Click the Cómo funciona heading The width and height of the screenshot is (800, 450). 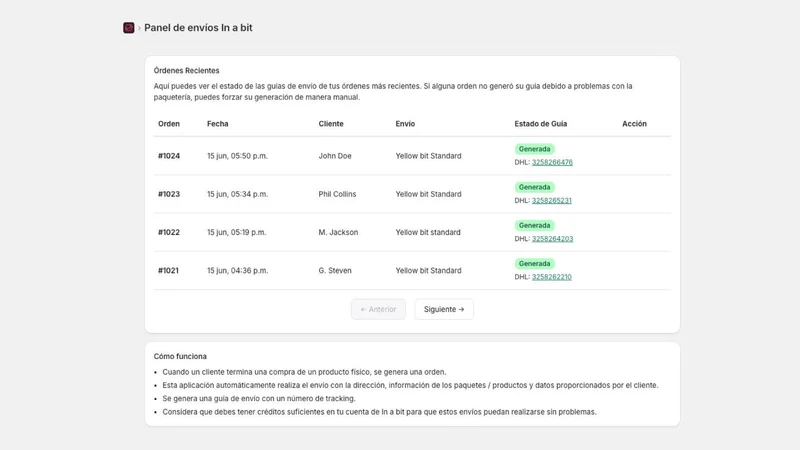180,356
